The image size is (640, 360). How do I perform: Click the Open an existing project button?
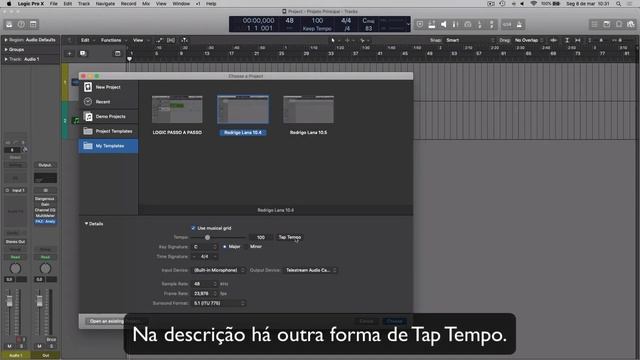[115, 321]
